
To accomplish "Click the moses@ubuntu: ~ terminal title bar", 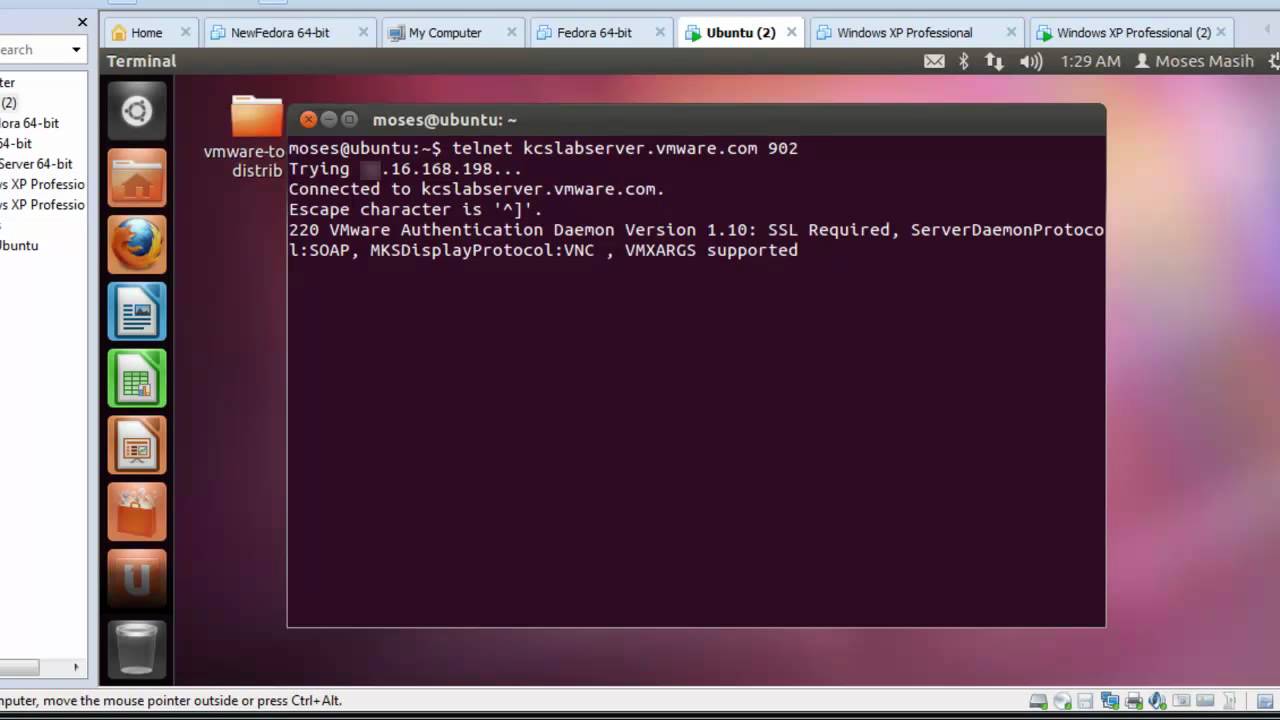I will tap(696, 120).
